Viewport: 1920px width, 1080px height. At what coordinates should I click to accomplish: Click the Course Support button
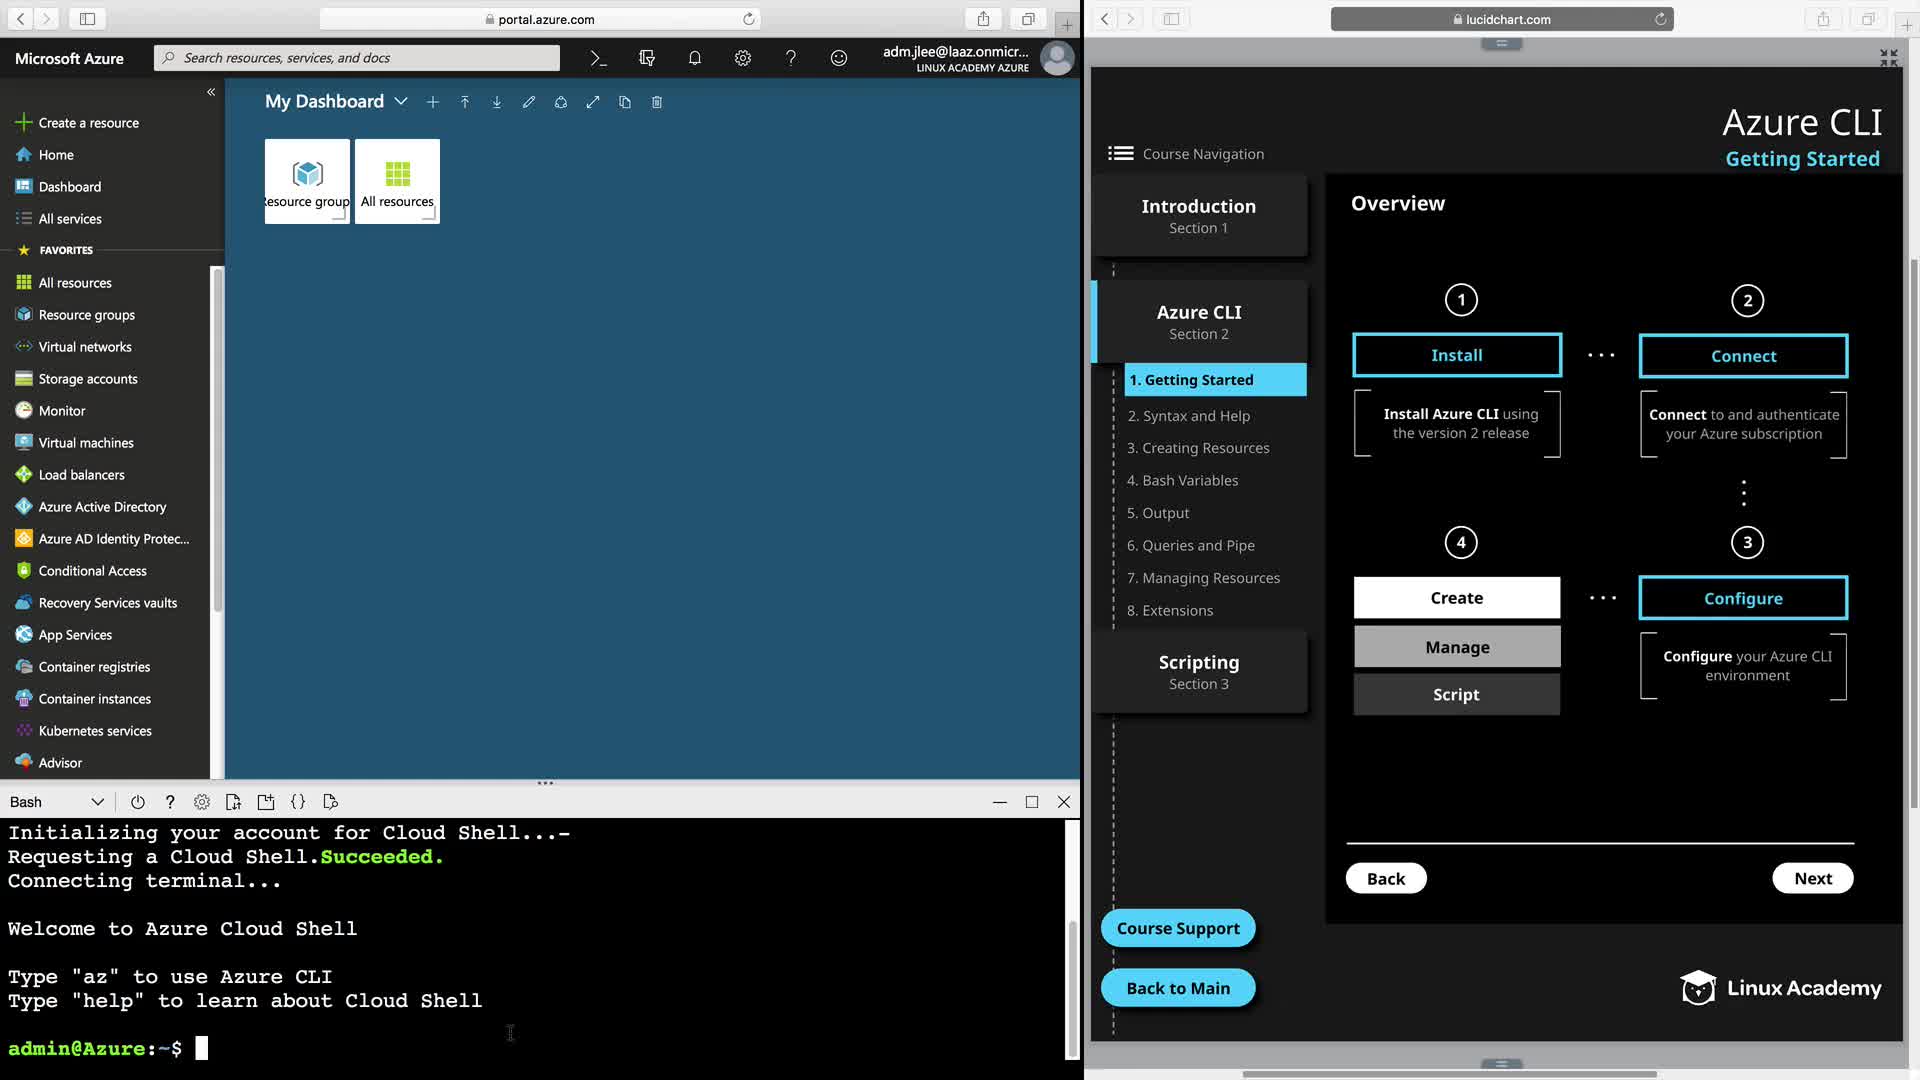(1178, 928)
